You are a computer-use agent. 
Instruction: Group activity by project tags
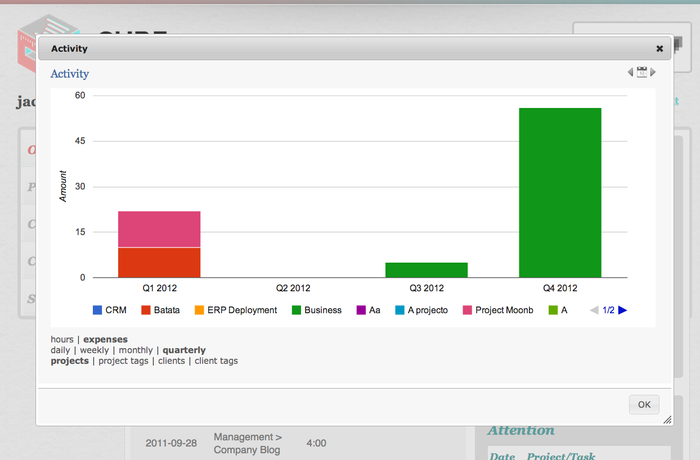tap(125, 360)
